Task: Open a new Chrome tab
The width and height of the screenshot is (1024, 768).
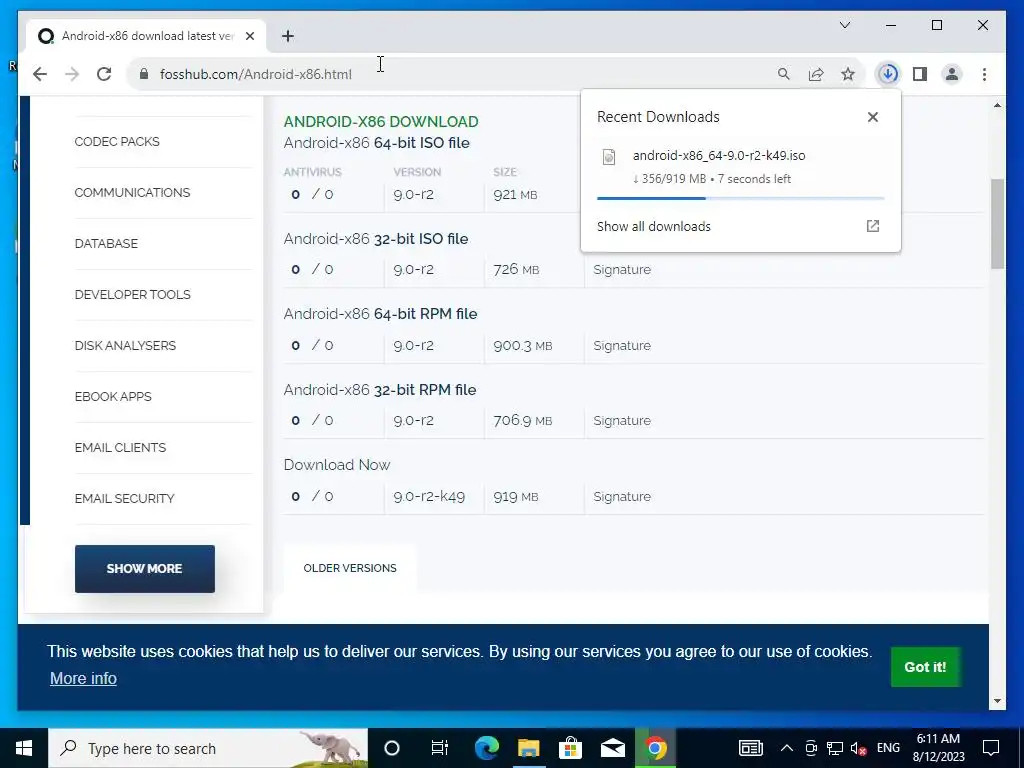Action: tap(288, 36)
